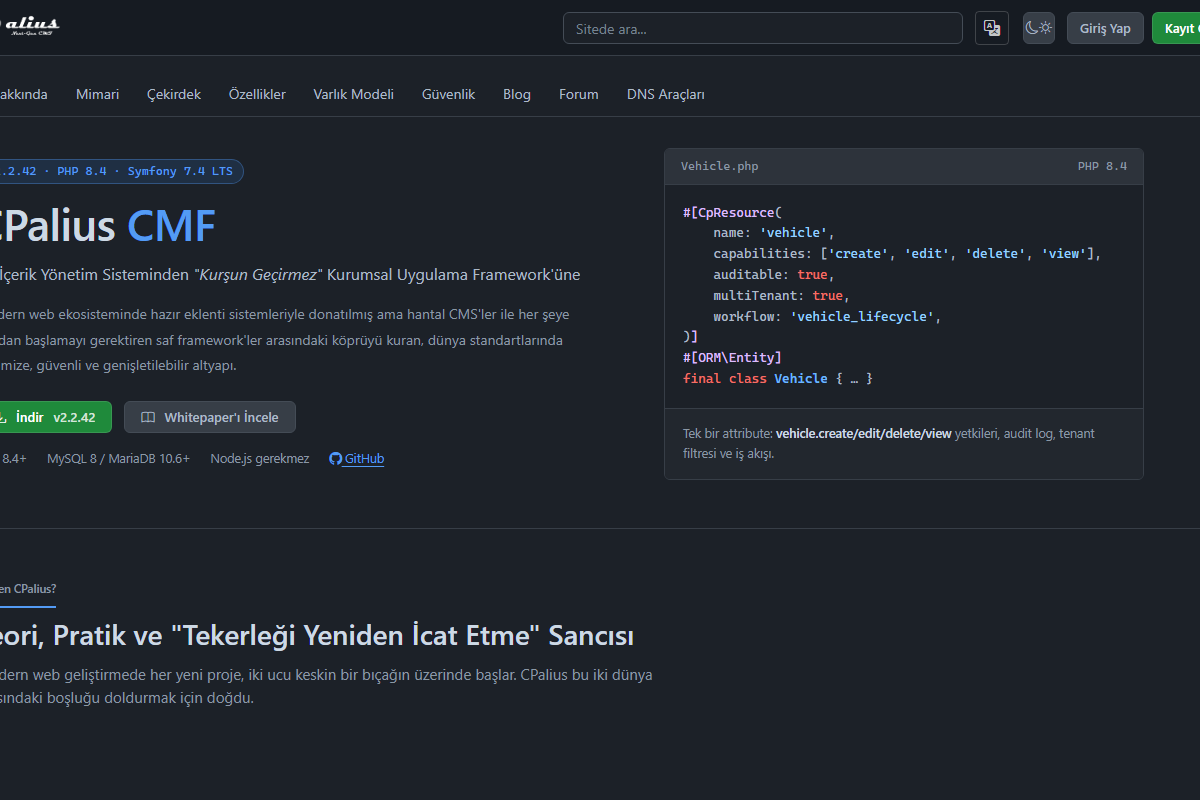Viewport: 1200px width, 800px height.
Task: Click the '#[ORM\Entity]' code line
Action: click(732, 357)
